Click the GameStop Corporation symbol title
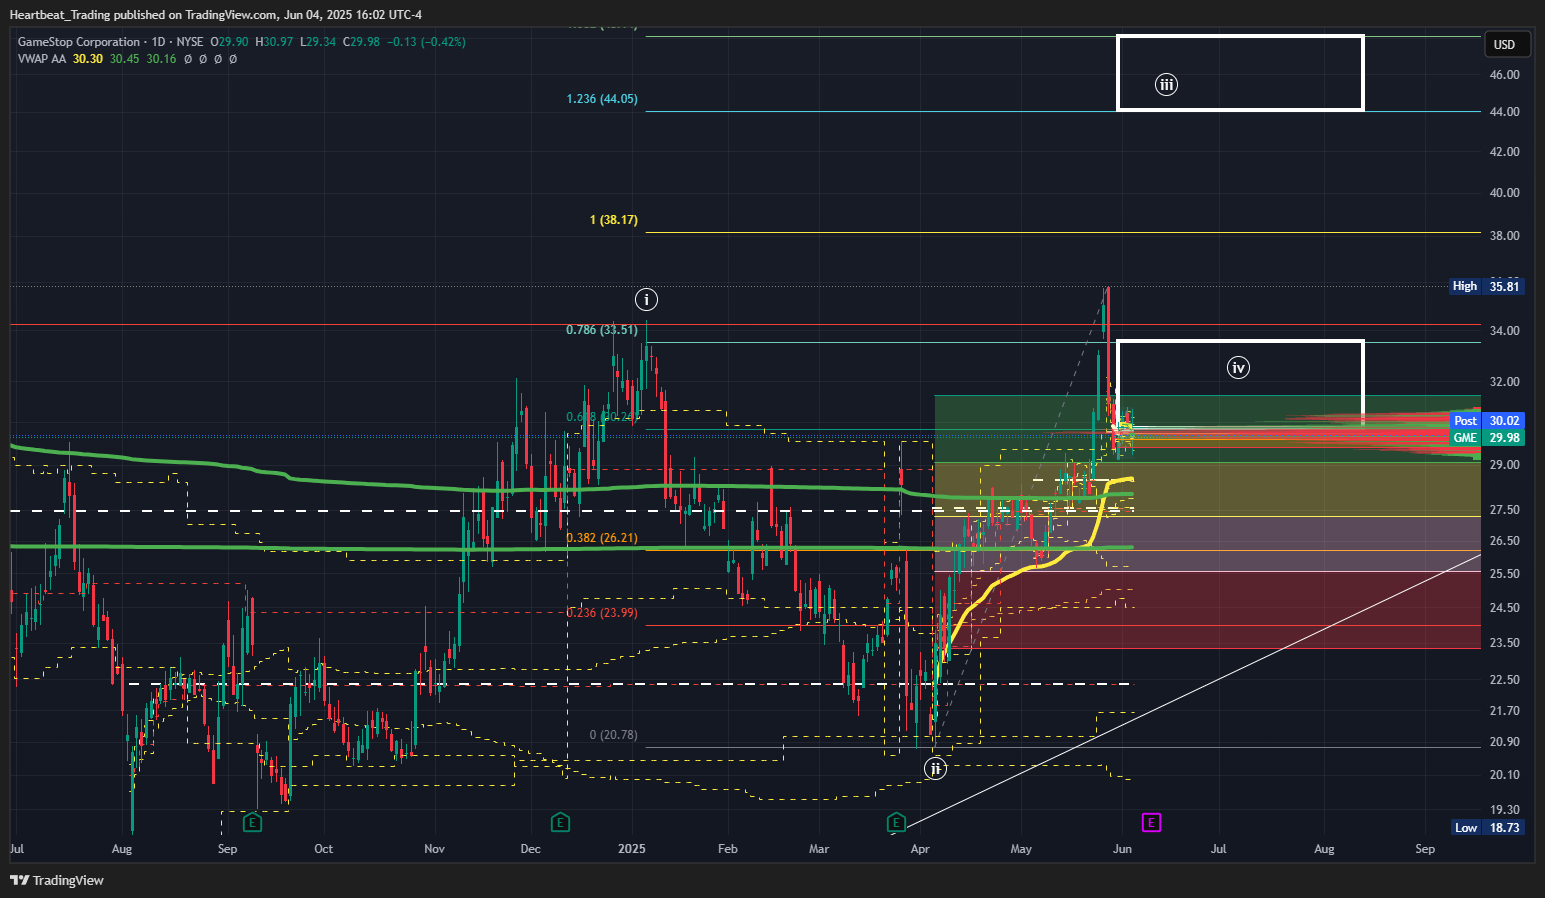1545x898 pixels. tap(79, 42)
